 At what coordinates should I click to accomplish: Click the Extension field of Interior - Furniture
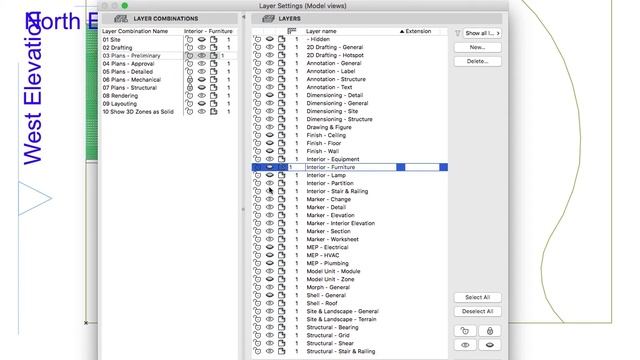422,167
